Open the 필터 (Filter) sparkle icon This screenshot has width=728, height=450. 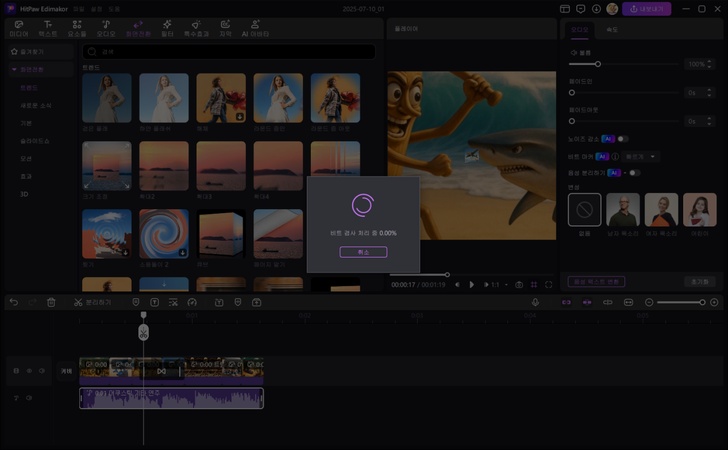167,29
